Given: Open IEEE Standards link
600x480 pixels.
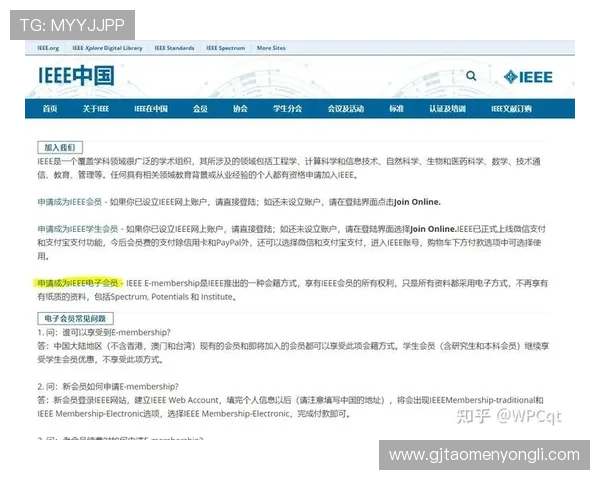Looking at the screenshot, I should (174, 48).
